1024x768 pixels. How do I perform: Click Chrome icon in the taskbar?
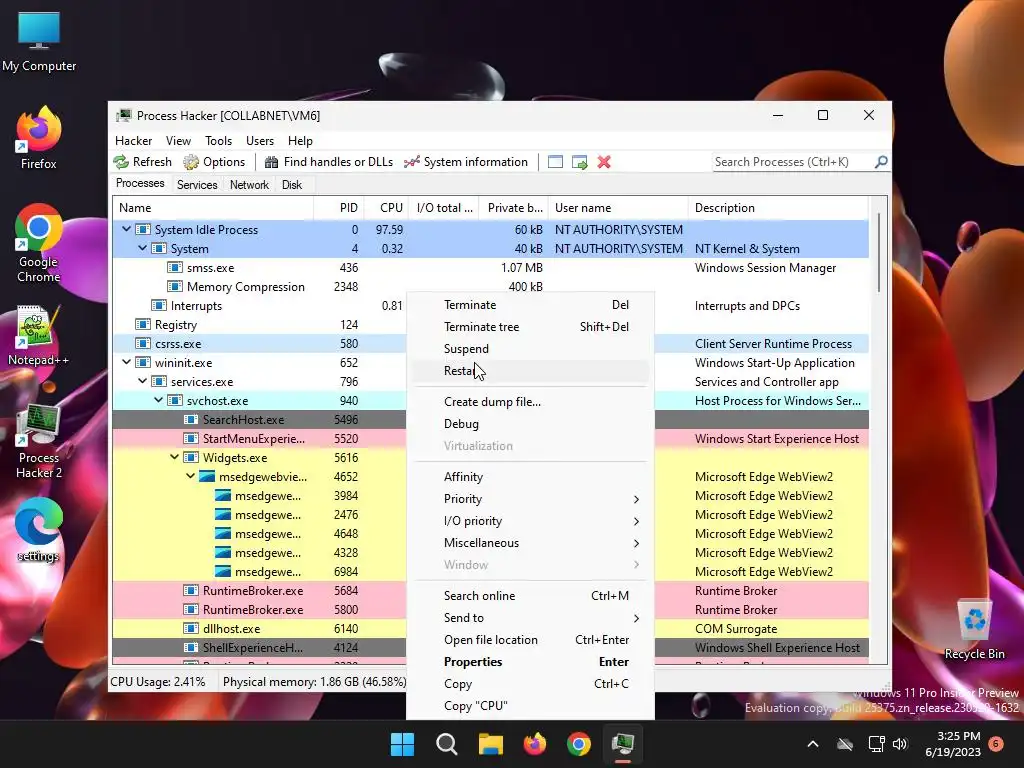click(x=579, y=744)
